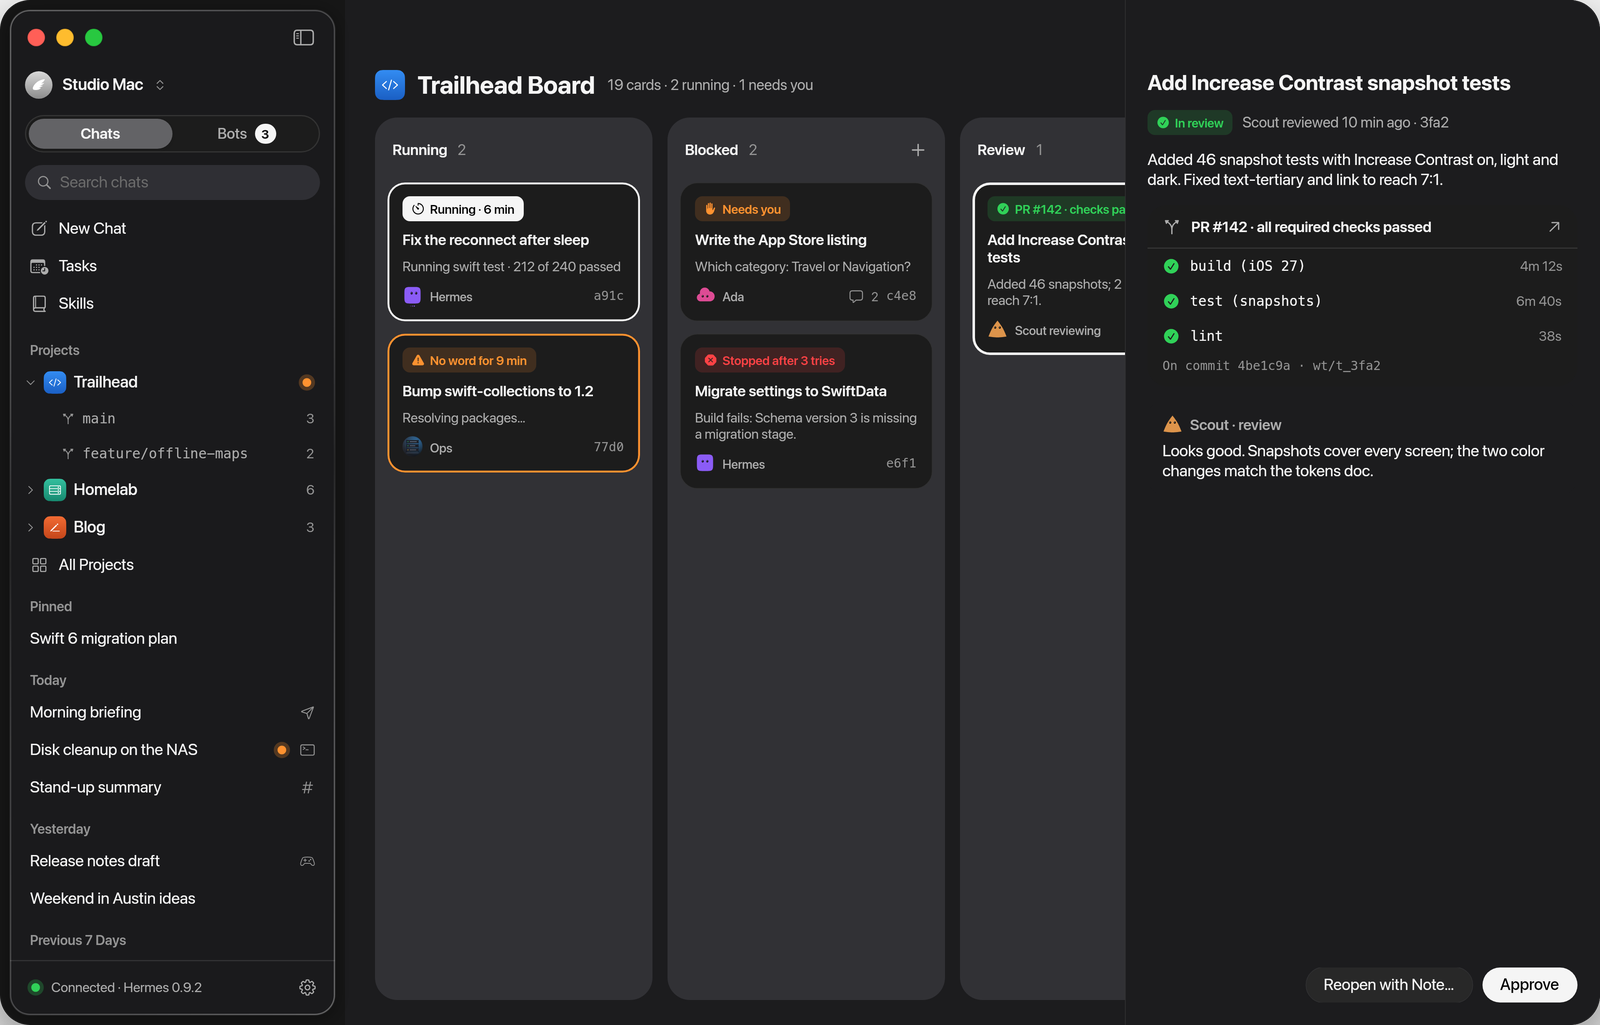The image size is (1600, 1025).
Task: Click the Trailhead Board header icon
Action: pyautogui.click(x=390, y=85)
